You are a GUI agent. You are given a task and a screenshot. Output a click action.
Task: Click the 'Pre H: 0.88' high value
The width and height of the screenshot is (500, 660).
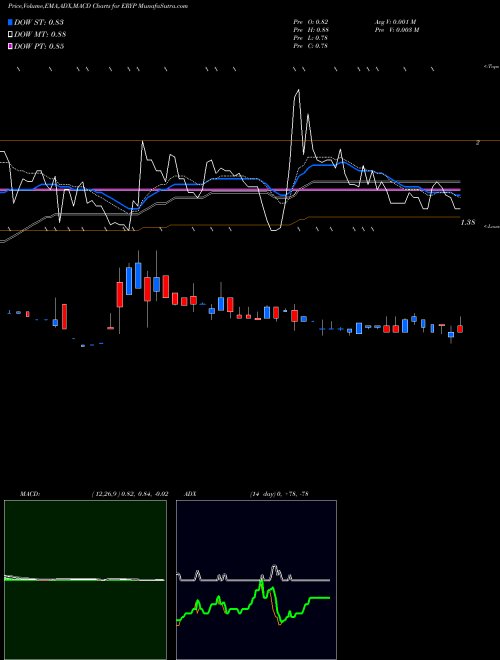(x=311, y=30)
